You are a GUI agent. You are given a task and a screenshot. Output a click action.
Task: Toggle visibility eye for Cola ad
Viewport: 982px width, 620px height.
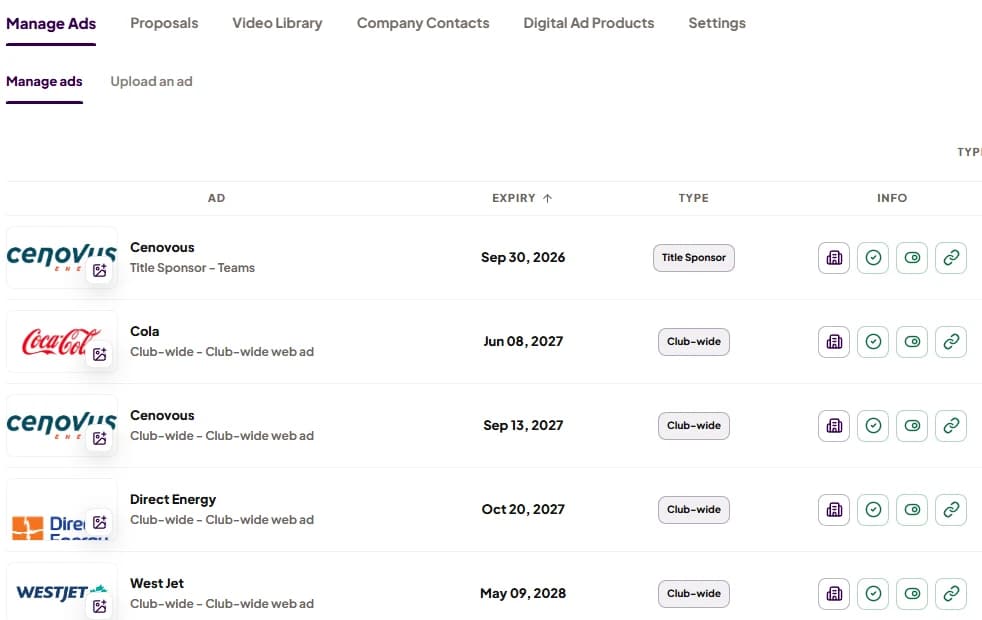[912, 342]
